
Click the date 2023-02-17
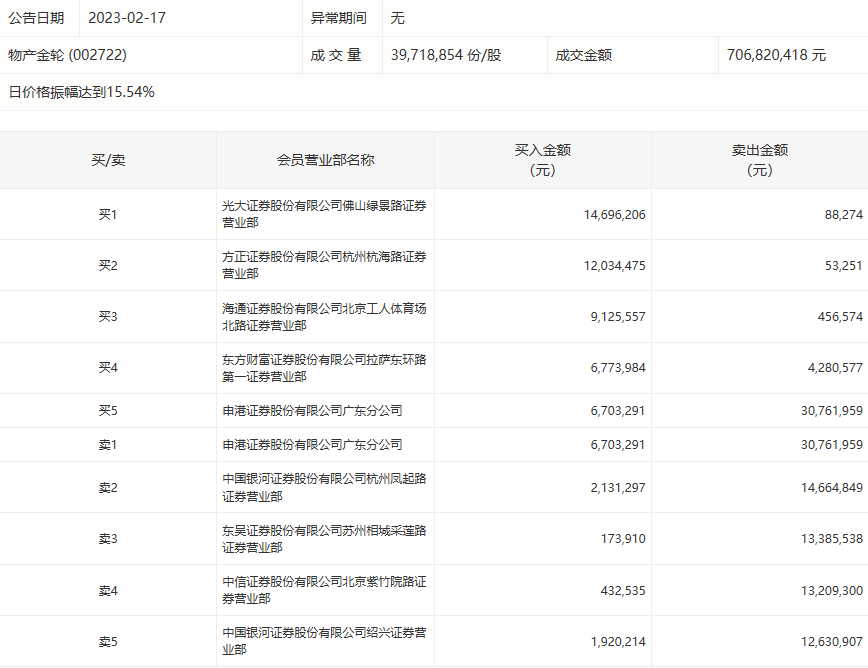pos(127,18)
